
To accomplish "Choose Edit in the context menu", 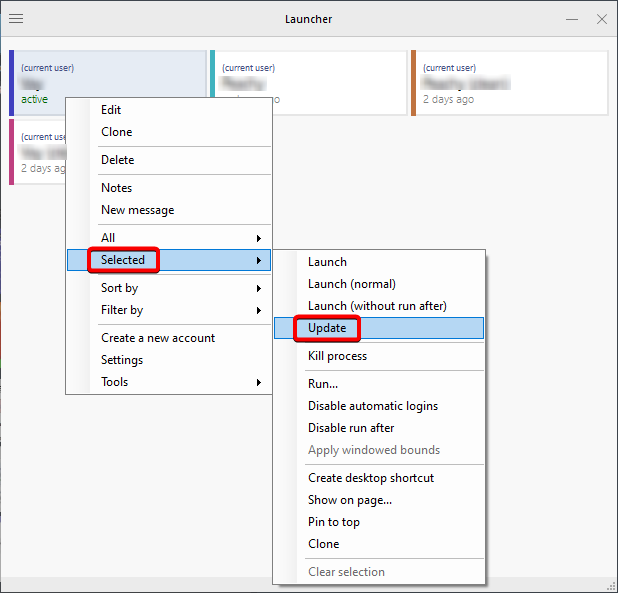I will 169,110.
